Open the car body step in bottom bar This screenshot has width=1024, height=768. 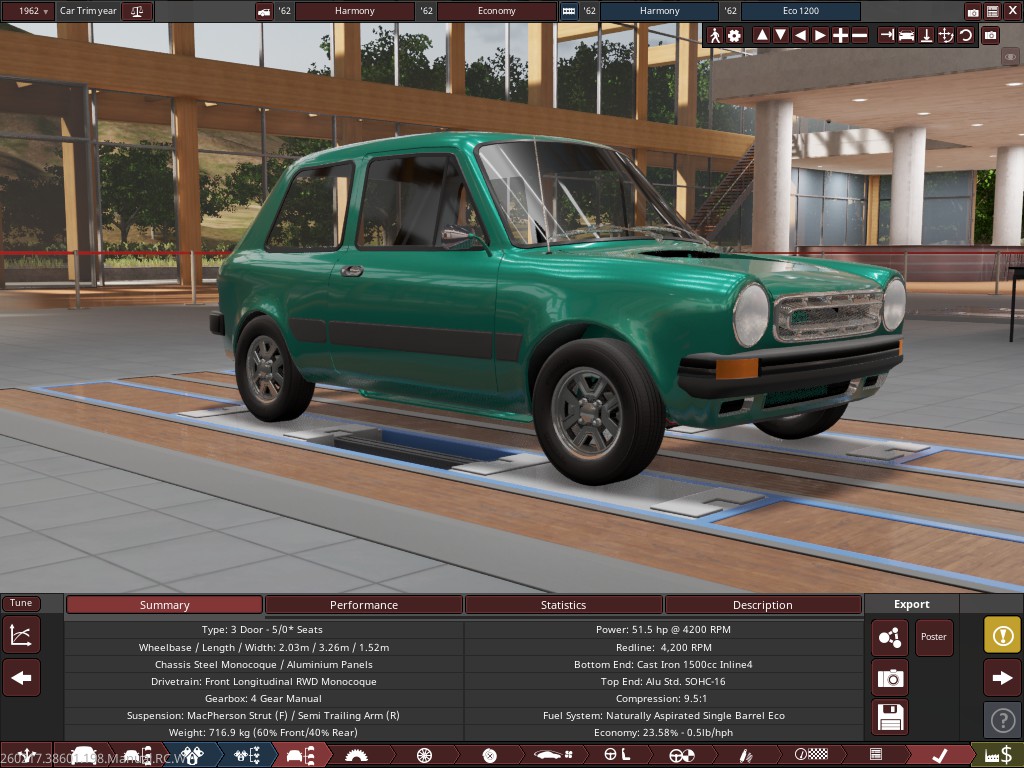click(x=82, y=756)
